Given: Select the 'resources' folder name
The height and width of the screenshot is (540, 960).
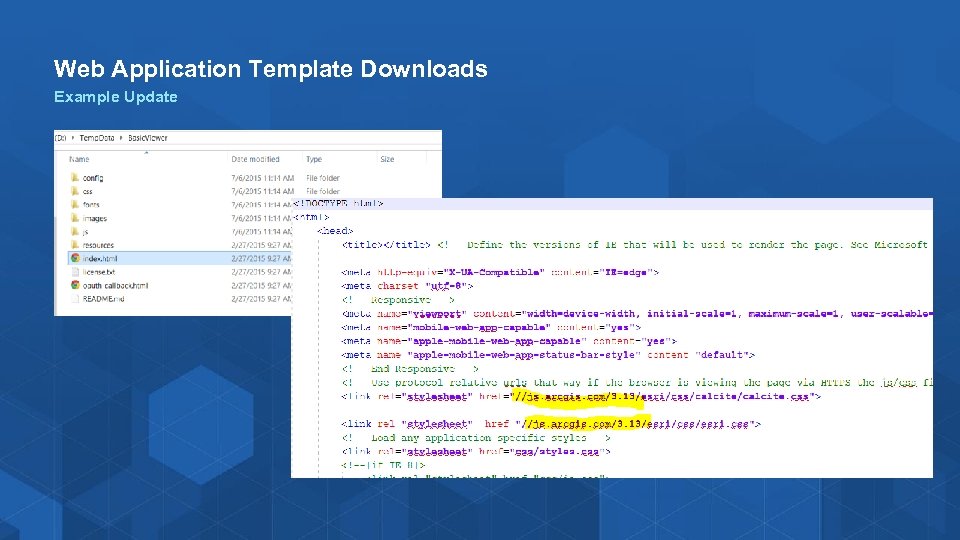Looking at the screenshot, I should pos(98,245).
